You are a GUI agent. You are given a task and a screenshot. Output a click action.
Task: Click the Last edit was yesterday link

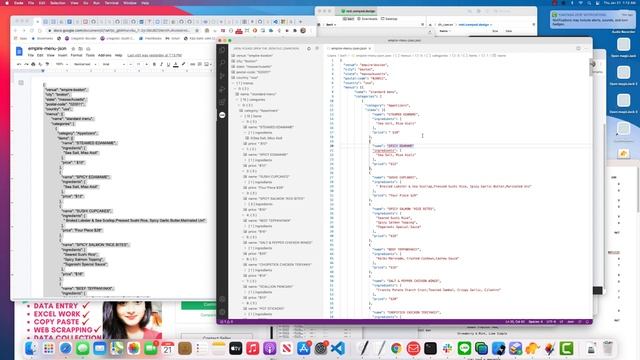[x=155, y=55]
